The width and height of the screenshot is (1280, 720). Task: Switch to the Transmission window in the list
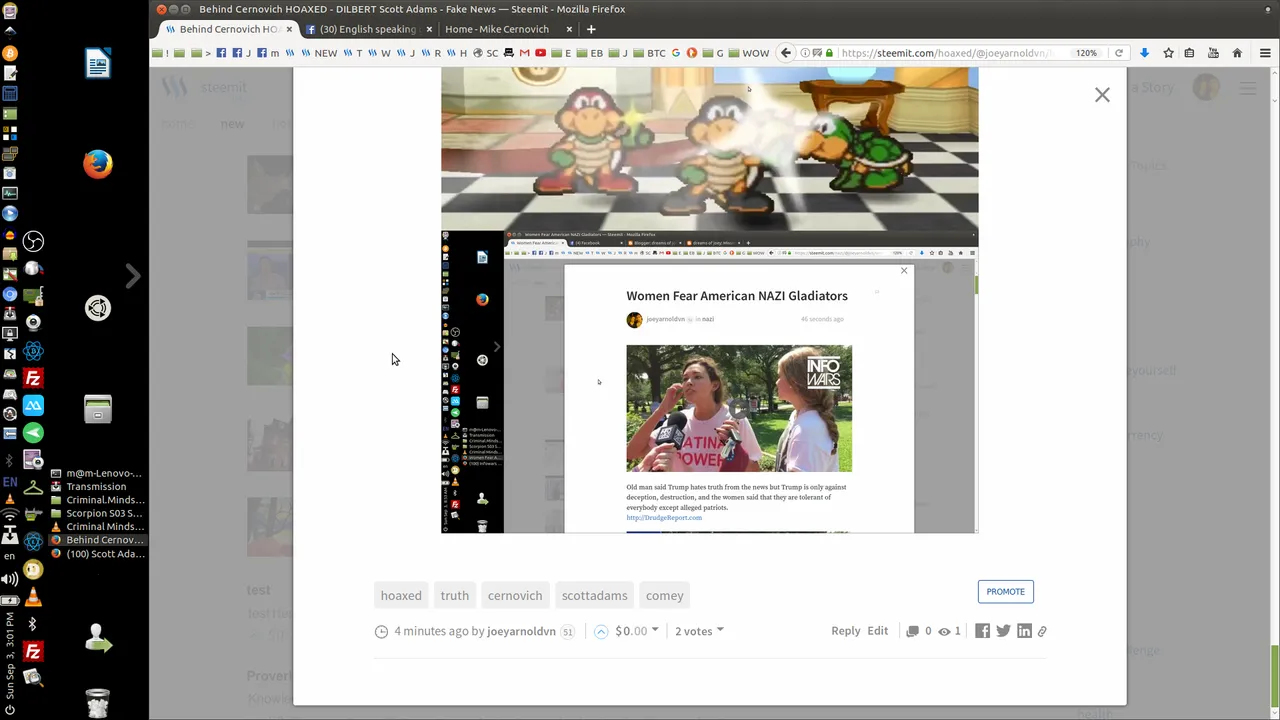(x=95, y=487)
